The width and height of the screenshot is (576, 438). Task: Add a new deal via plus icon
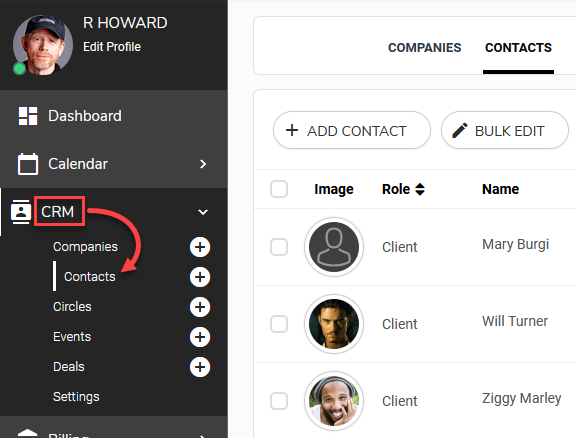pyautogui.click(x=200, y=367)
